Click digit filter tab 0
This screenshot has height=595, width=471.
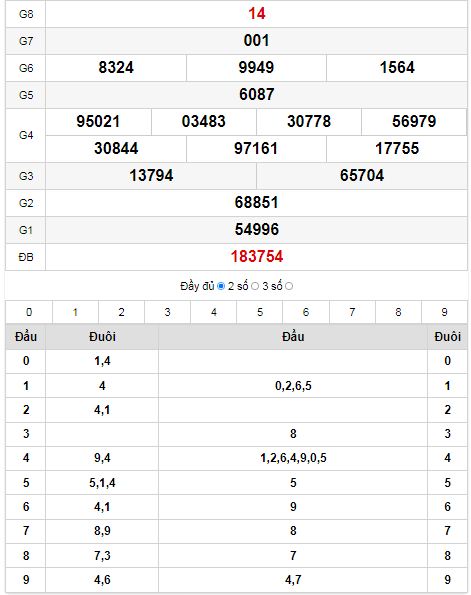(x=29, y=312)
